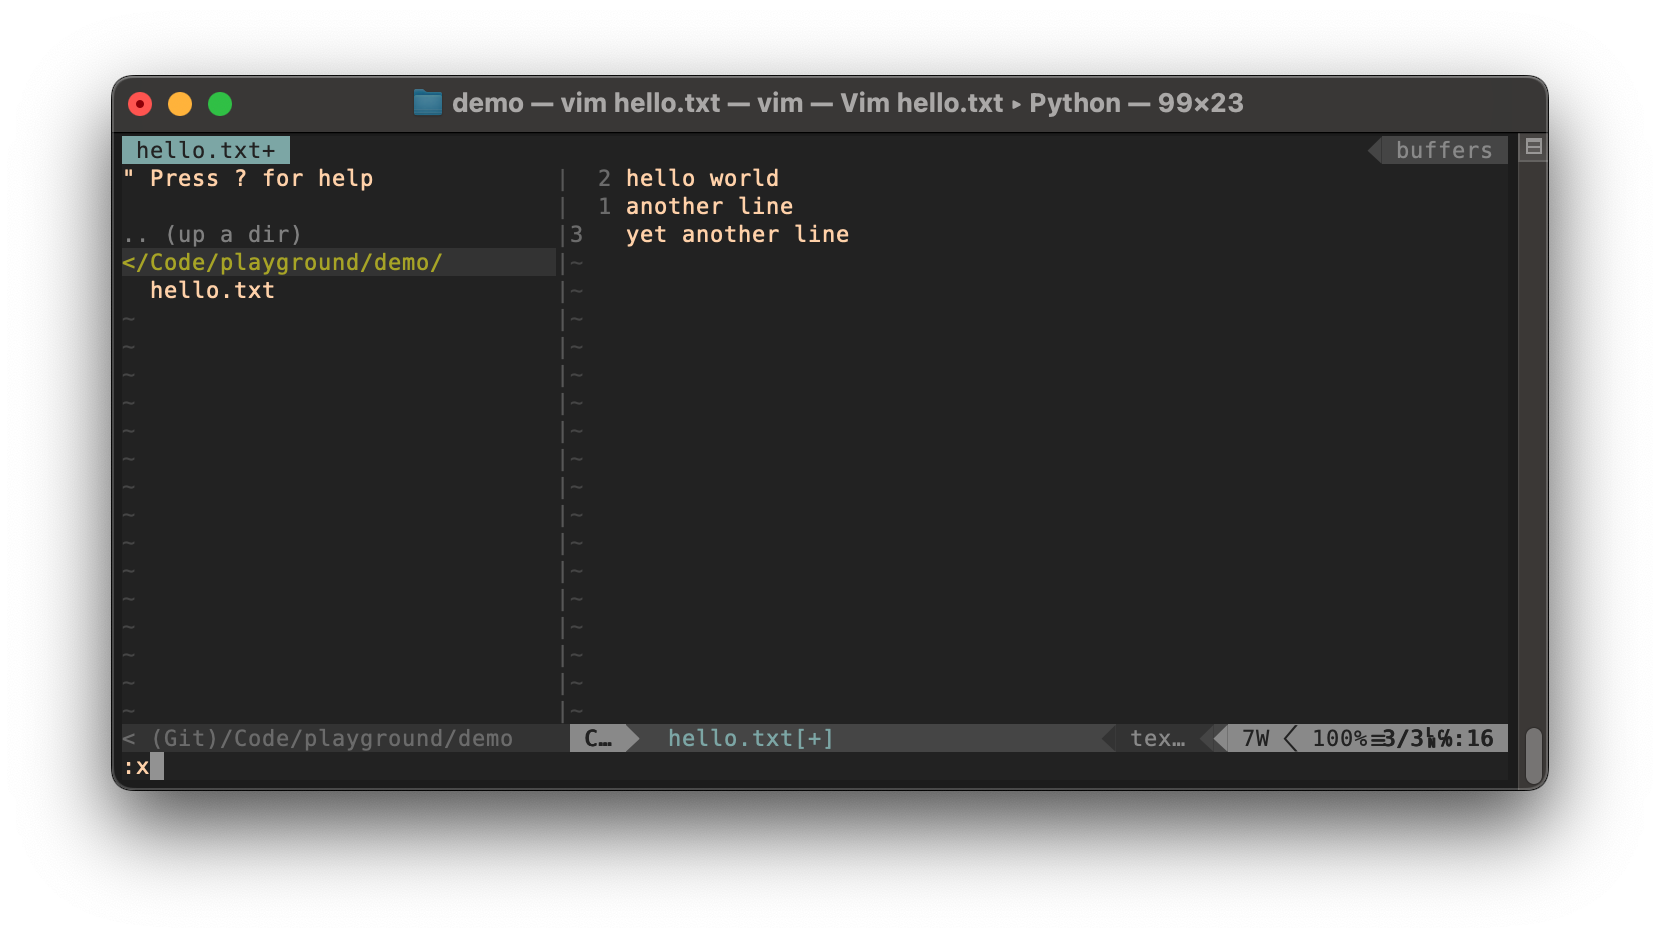1660x938 pixels.
Task: Open hello.txt from the file tree
Action: point(212,290)
